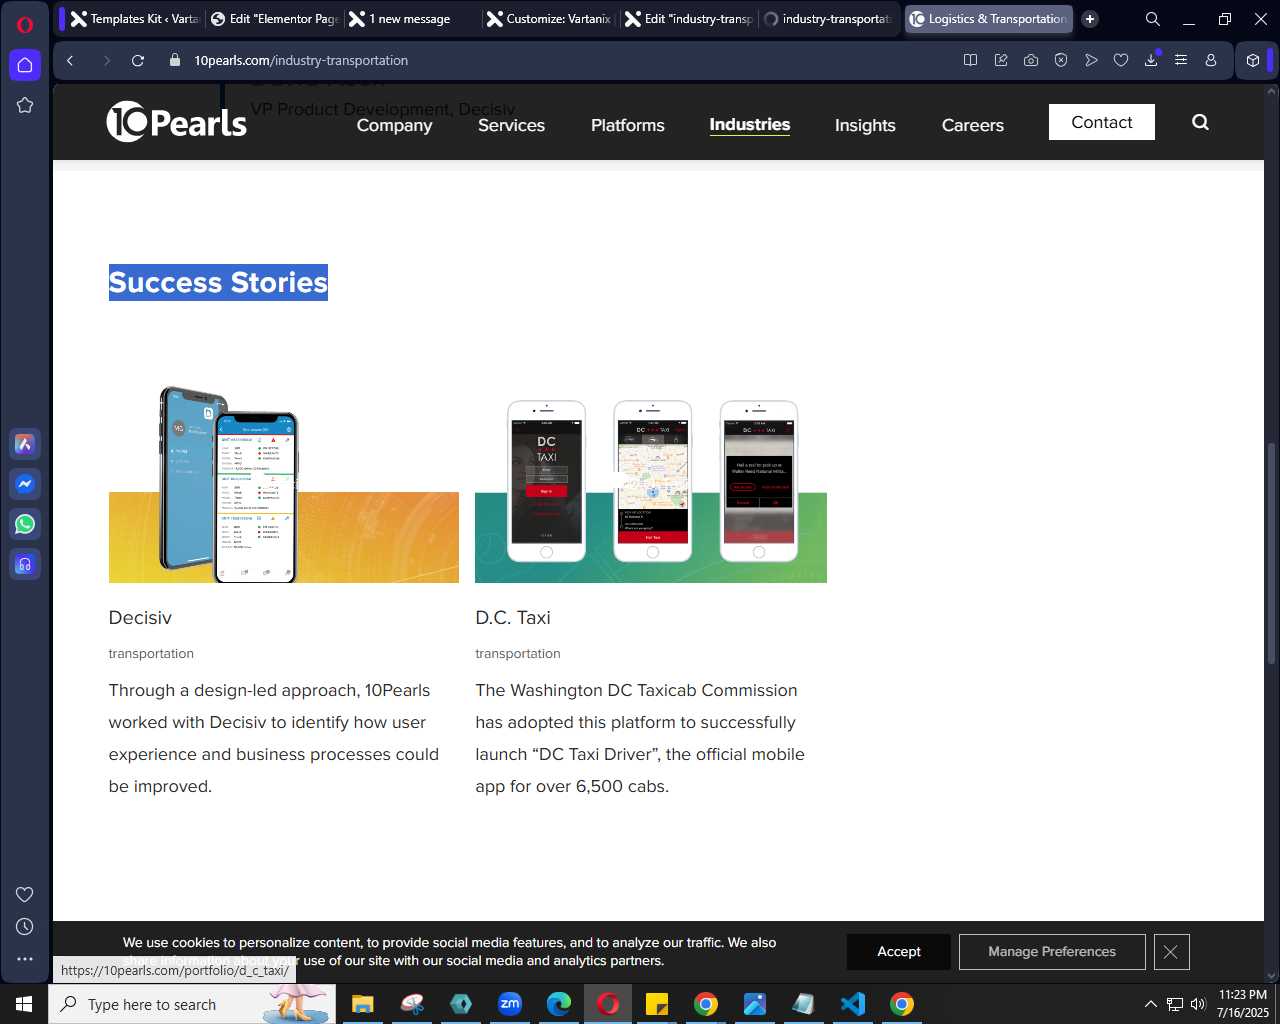
Task: Click the 10Pearls logo
Action: click(x=177, y=122)
